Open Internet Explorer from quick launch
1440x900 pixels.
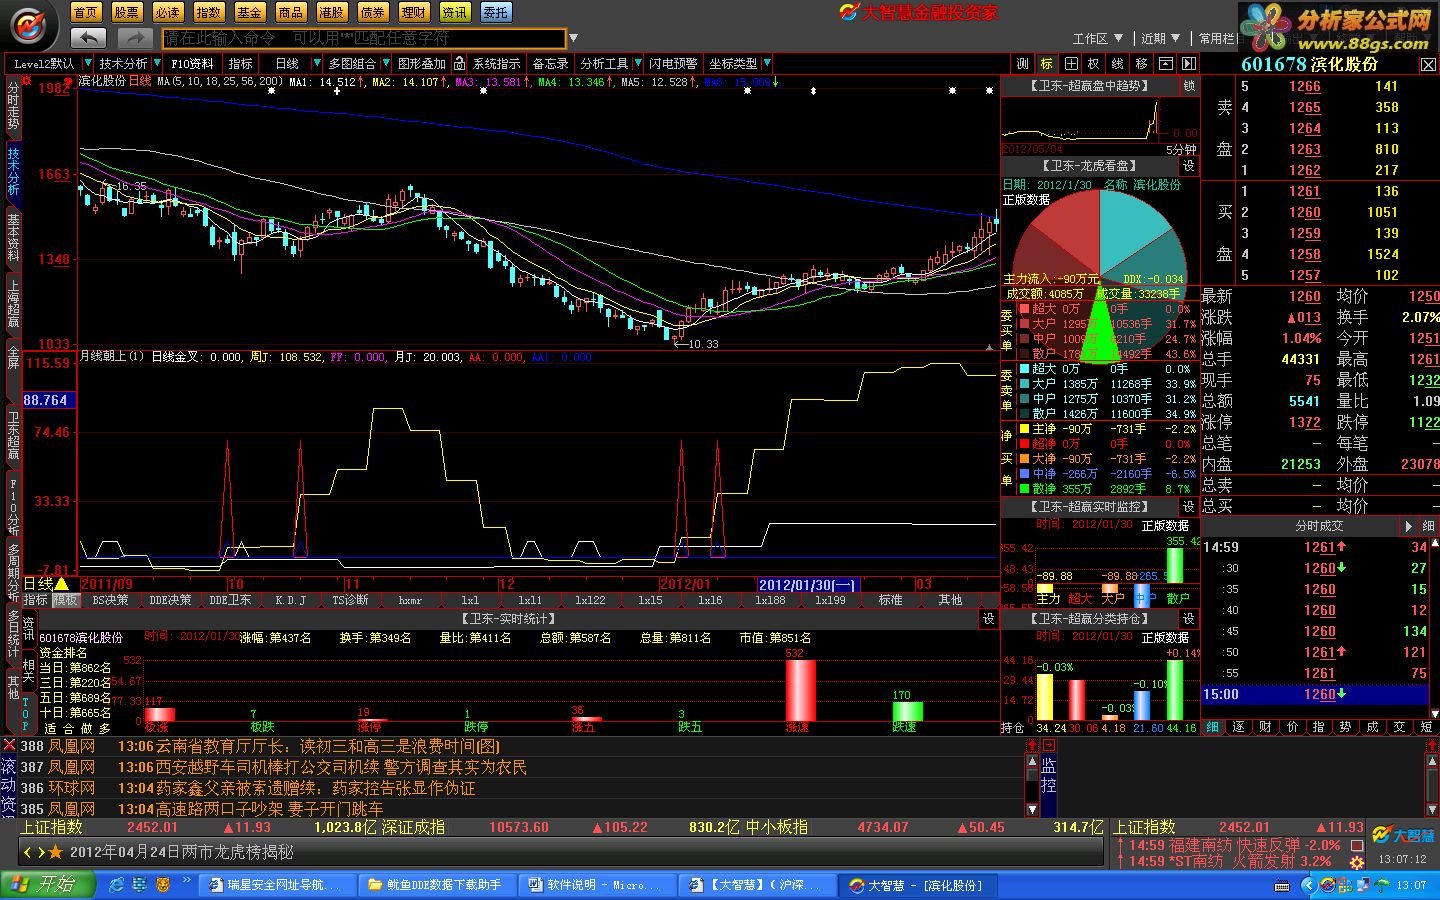click(117, 885)
